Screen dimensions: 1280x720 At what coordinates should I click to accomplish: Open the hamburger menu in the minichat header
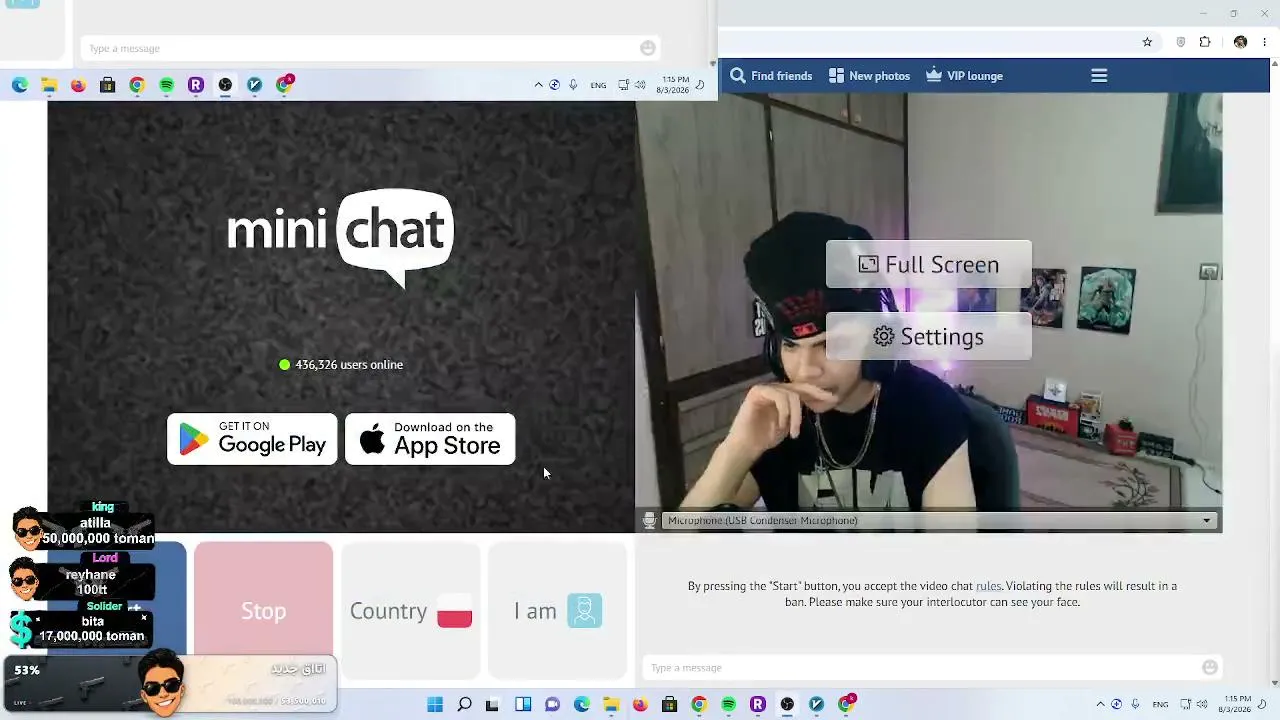tap(1099, 76)
